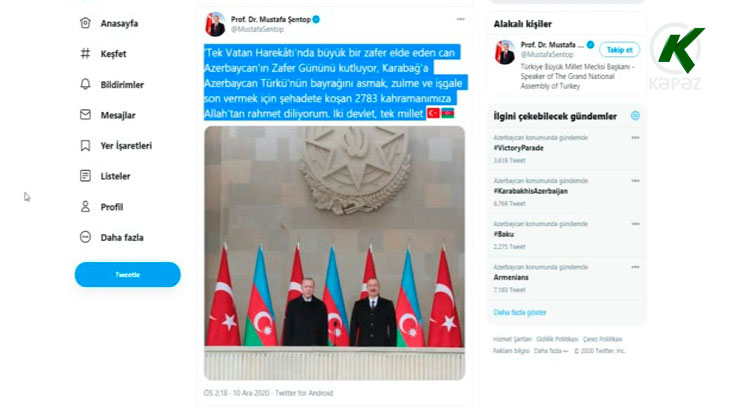Follow Mustafa Şentop with Takip et
This screenshot has width=750, height=410.
click(x=619, y=50)
